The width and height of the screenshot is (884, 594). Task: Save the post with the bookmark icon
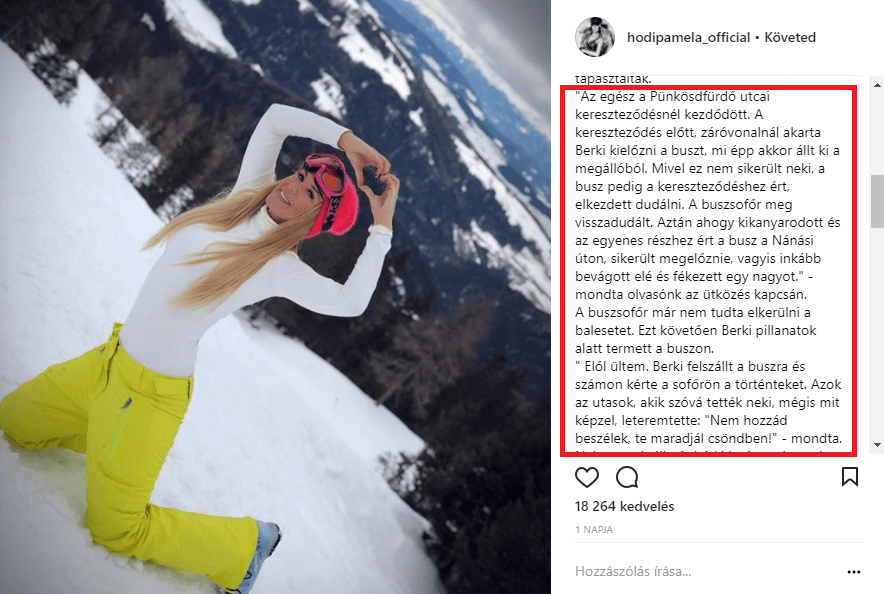tap(850, 477)
